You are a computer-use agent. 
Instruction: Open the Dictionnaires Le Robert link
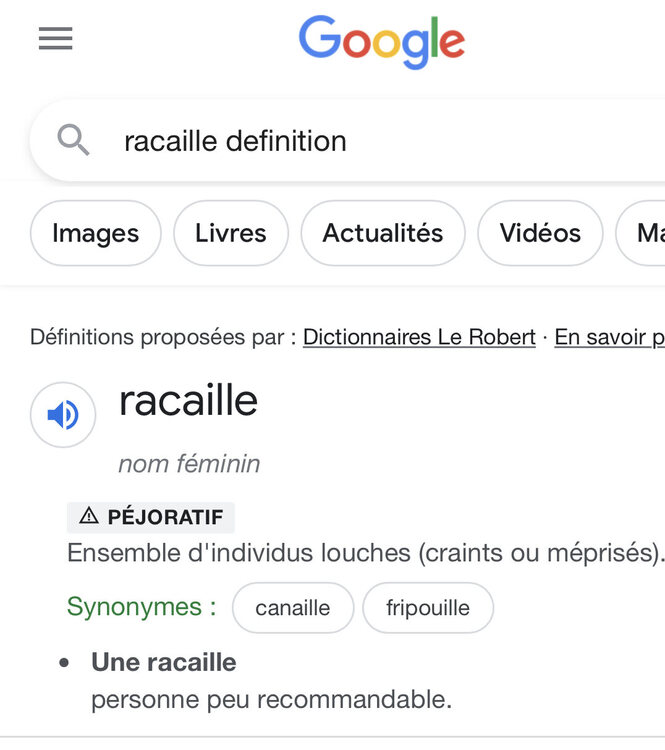pyautogui.click(x=419, y=337)
